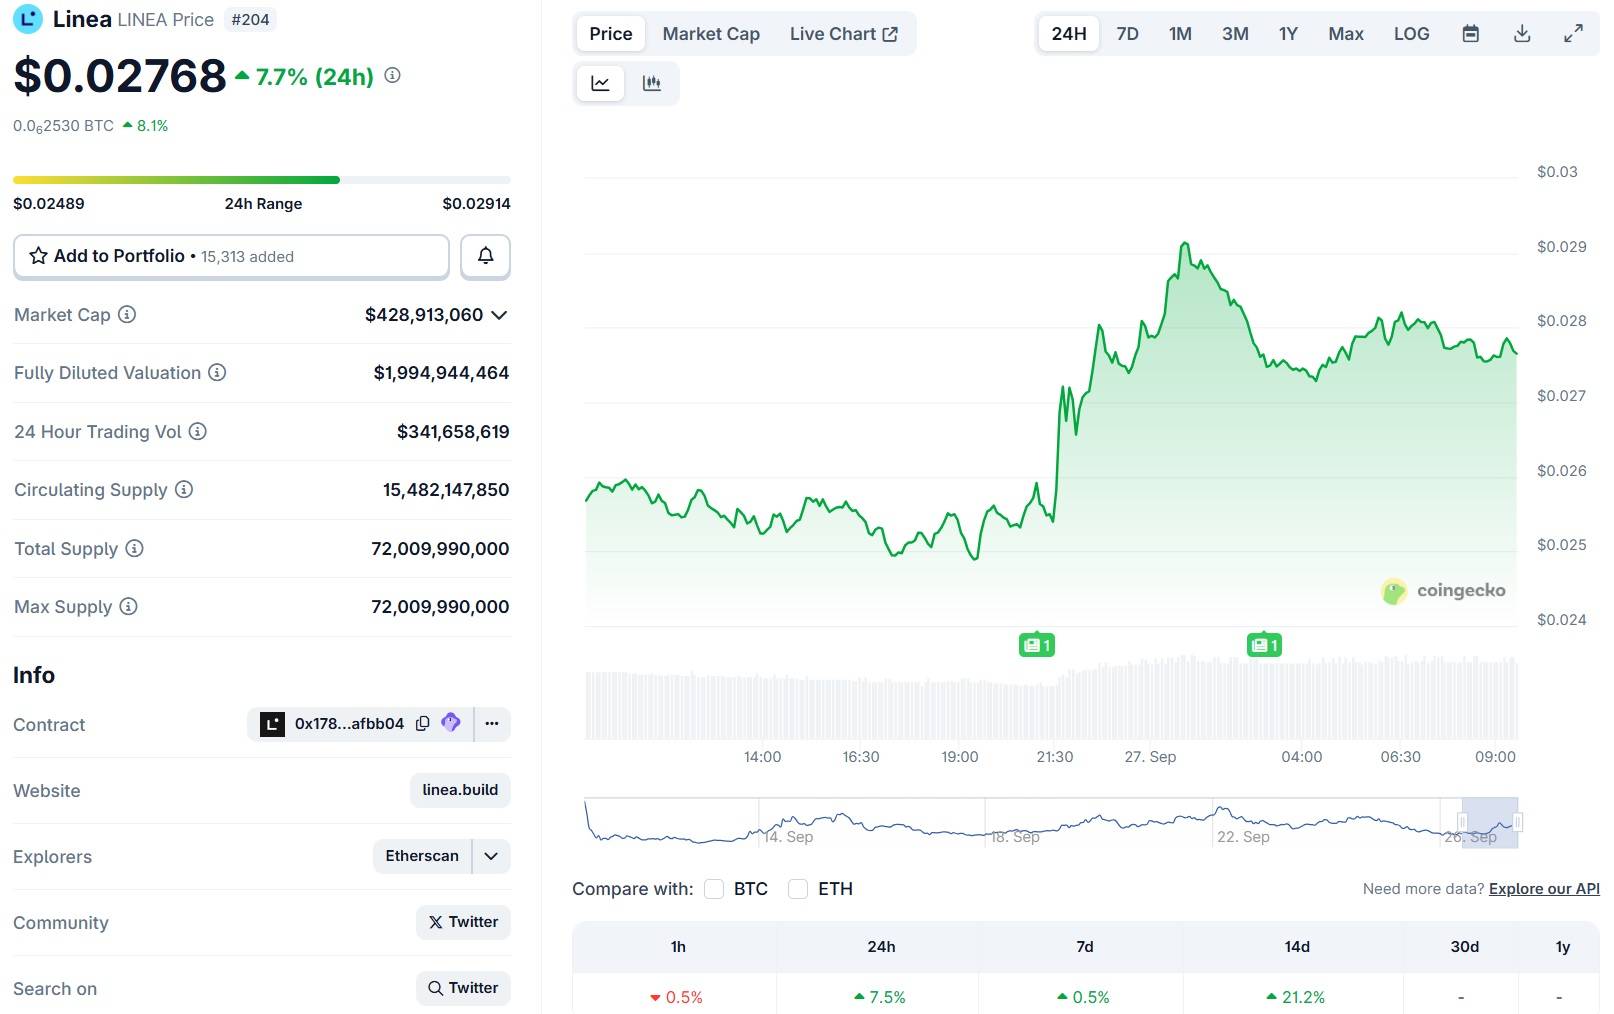Click the 21.2% value under 14d
Viewport: 1614px width, 1014px height.
1296,997
